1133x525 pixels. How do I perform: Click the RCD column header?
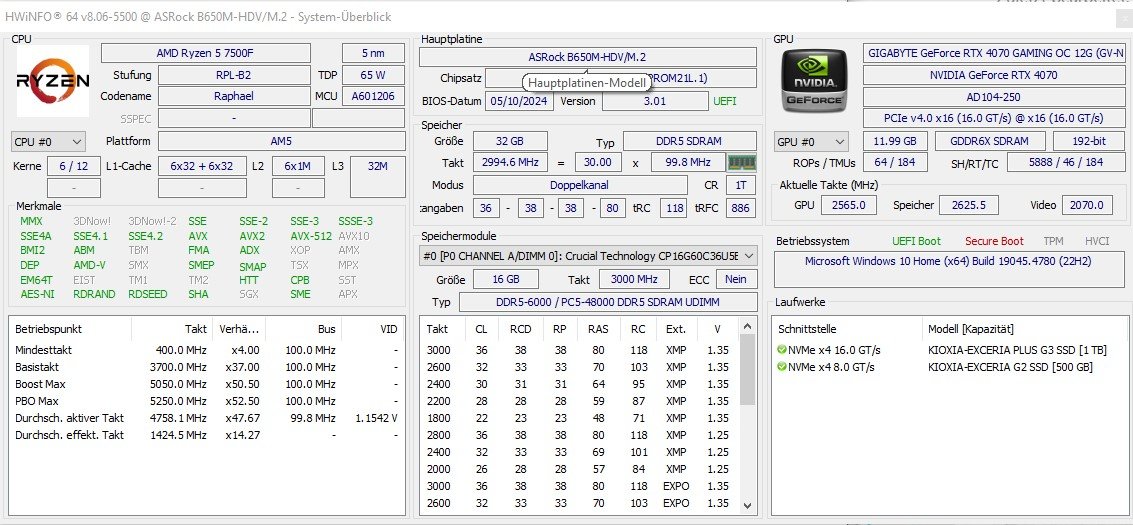[x=521, y=329]
